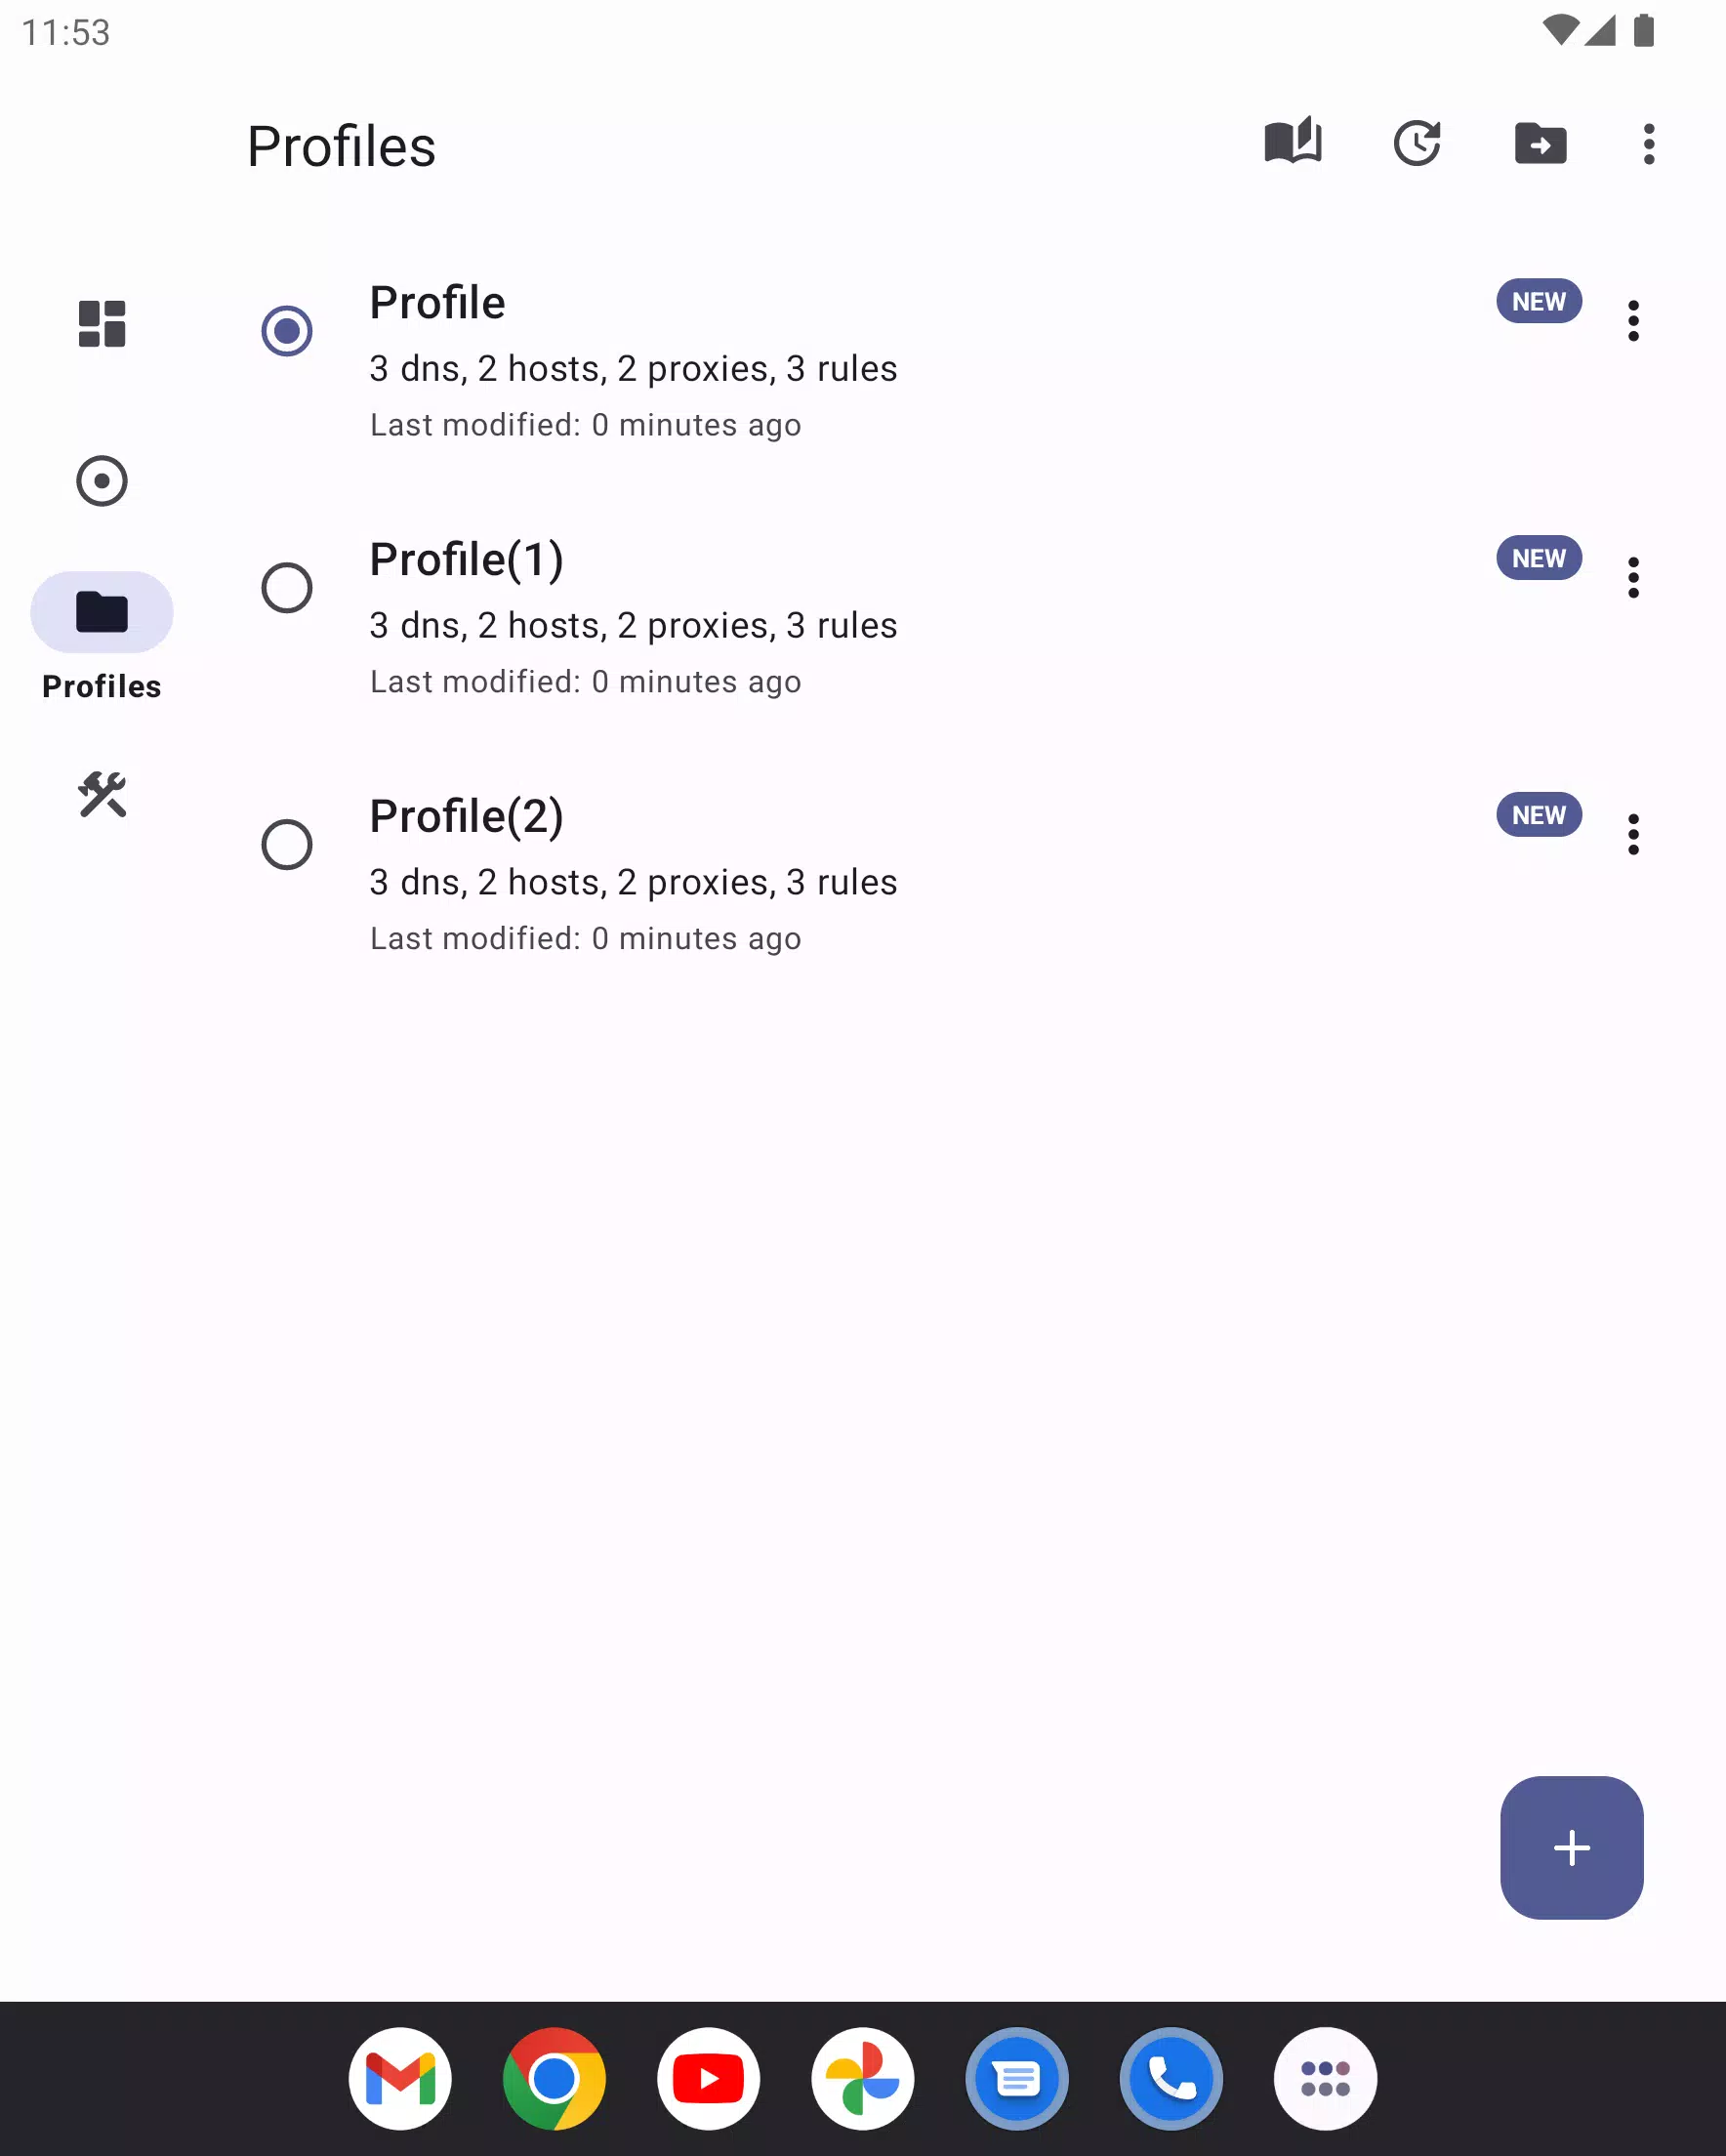Click the NEW badge on Profile(1)

[1539, 558]
